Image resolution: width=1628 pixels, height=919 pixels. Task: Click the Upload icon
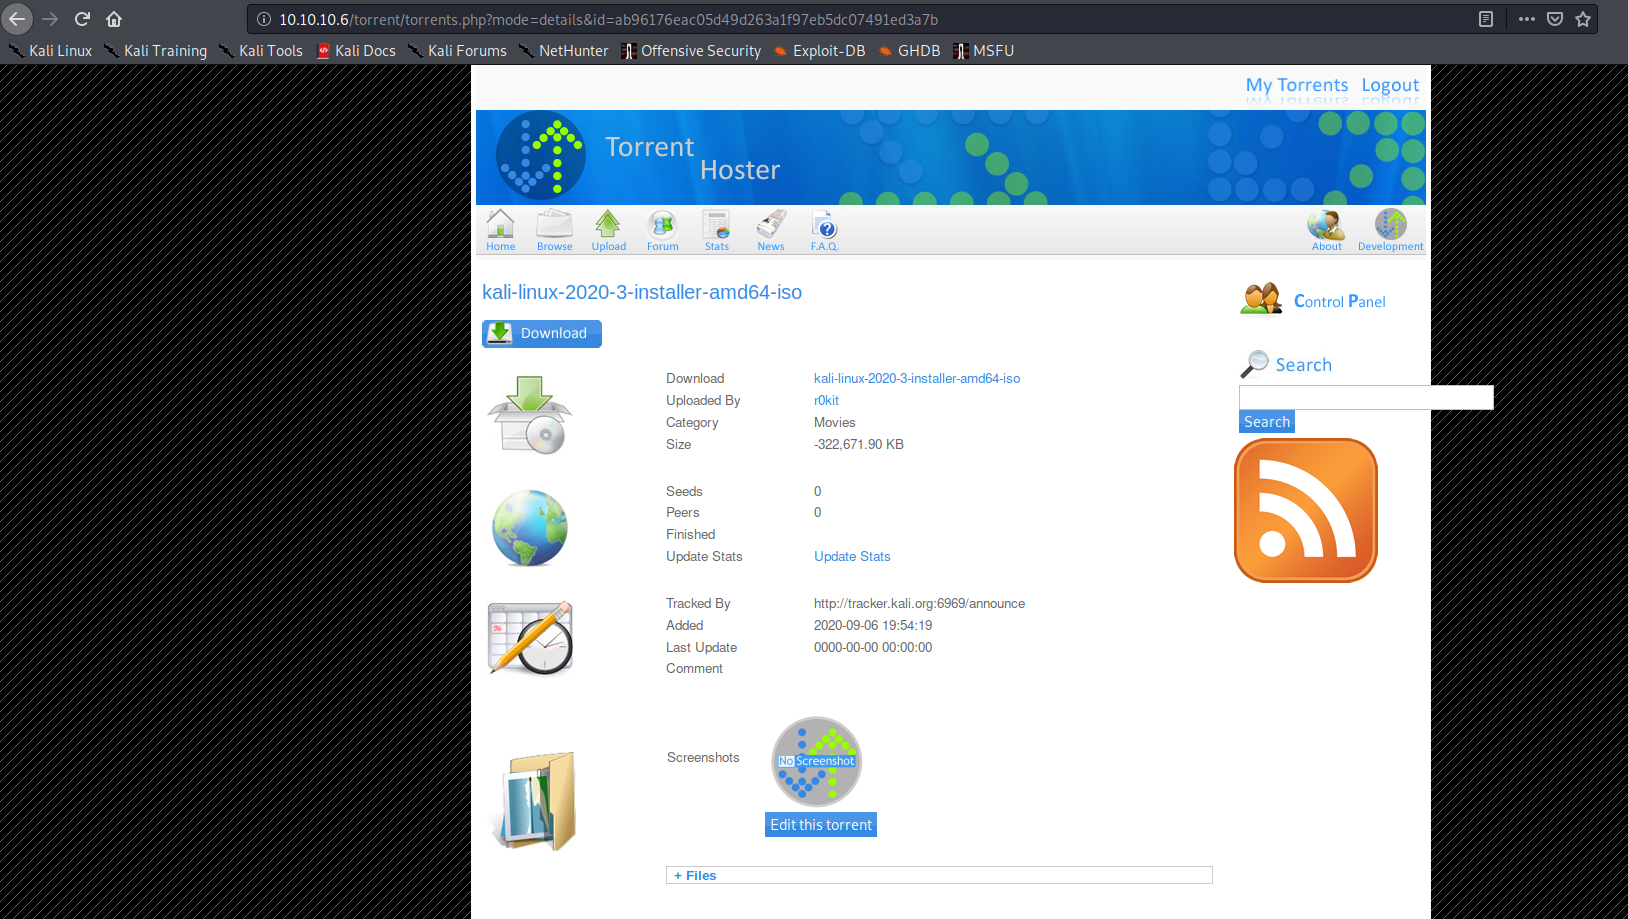pyautogui.click(x=608, y=230)
